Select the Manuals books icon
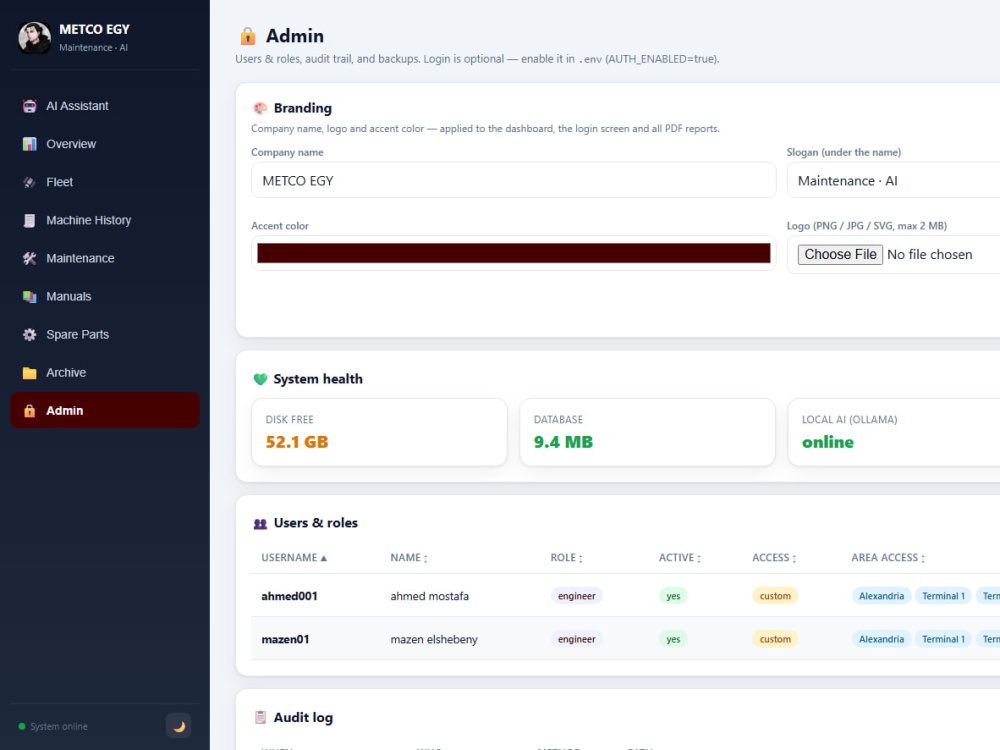 coord(29,297)
